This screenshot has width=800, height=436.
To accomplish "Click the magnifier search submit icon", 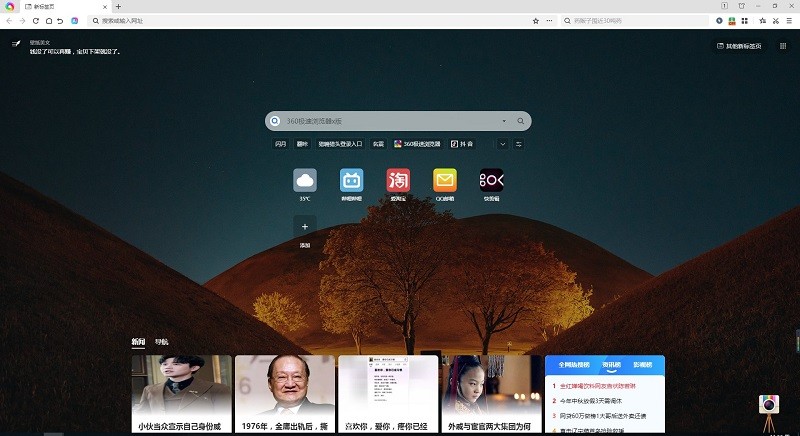I will click(520, 121).
